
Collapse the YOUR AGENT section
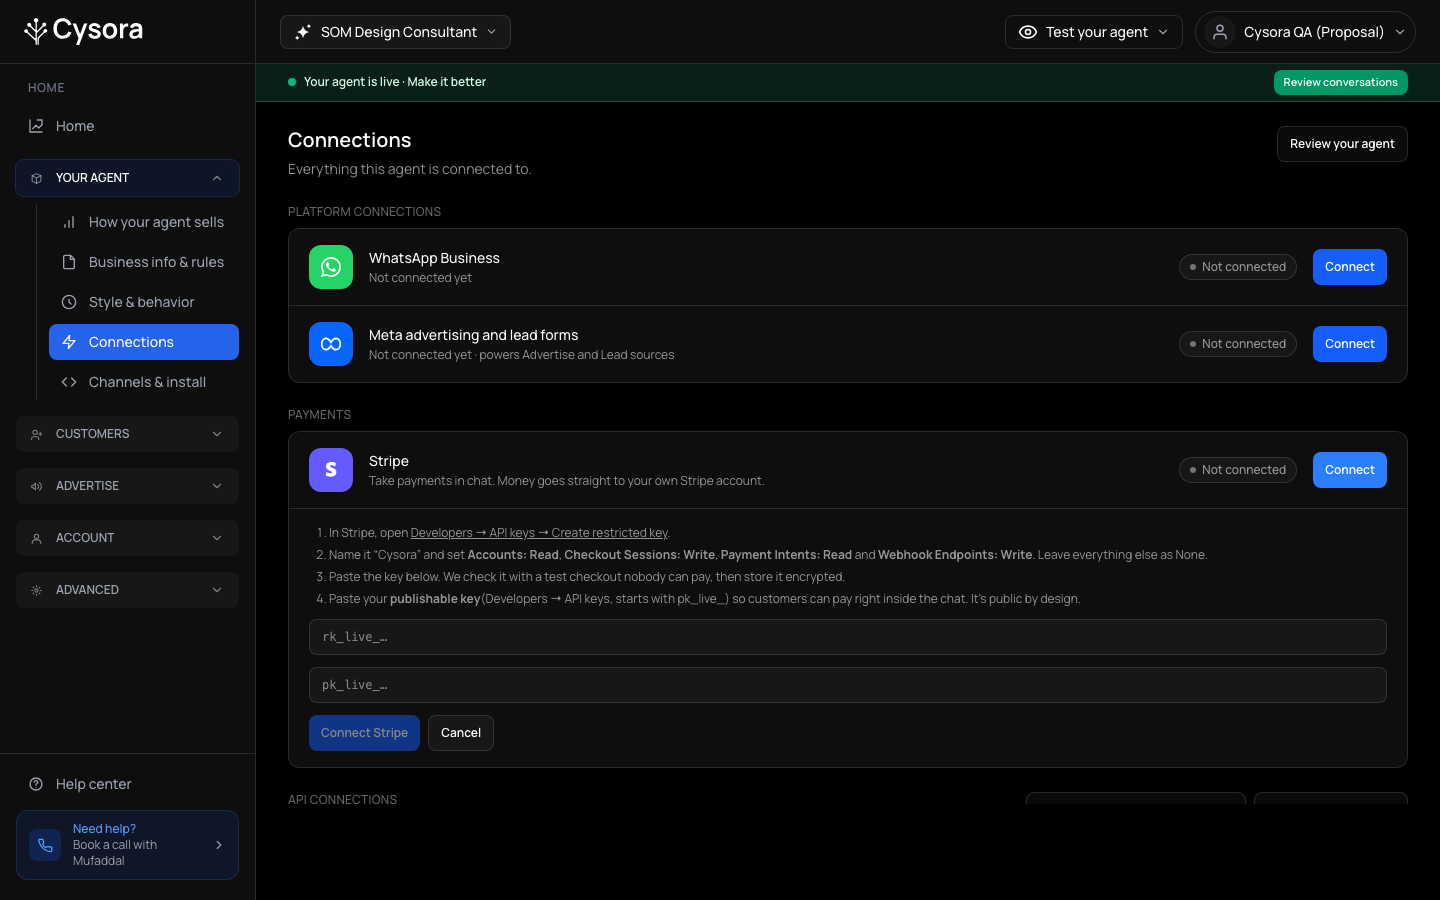[x=127, y=178]
